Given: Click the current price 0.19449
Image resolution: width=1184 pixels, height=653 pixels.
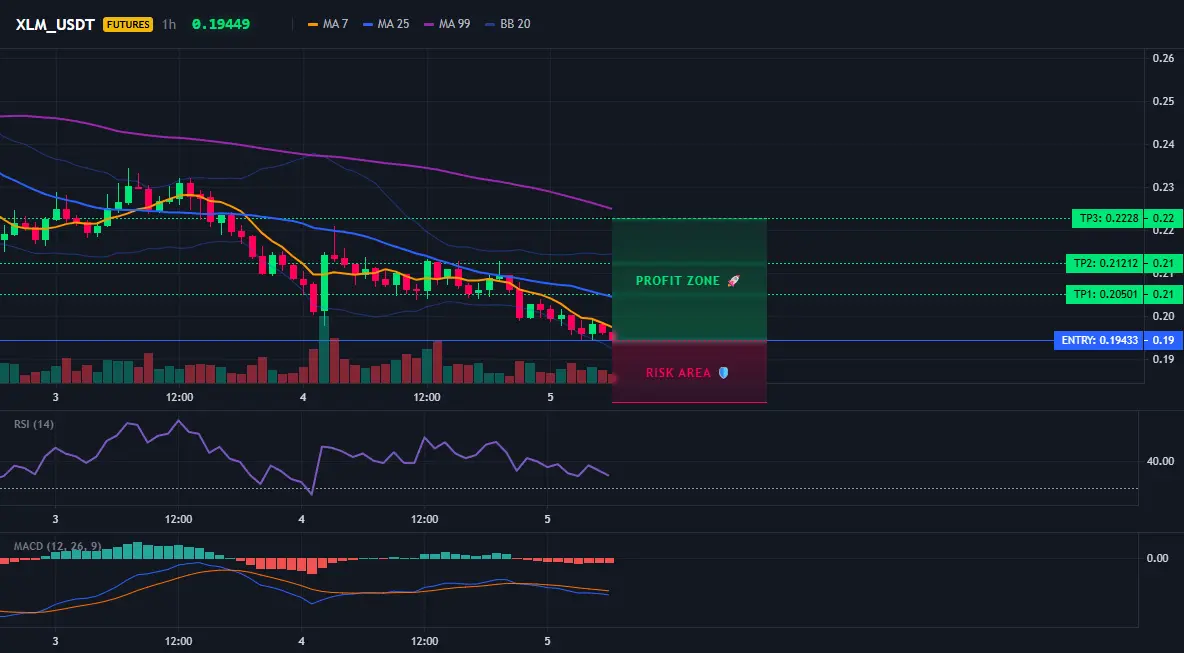Looking at the screenshot, I should click(220, 24).
